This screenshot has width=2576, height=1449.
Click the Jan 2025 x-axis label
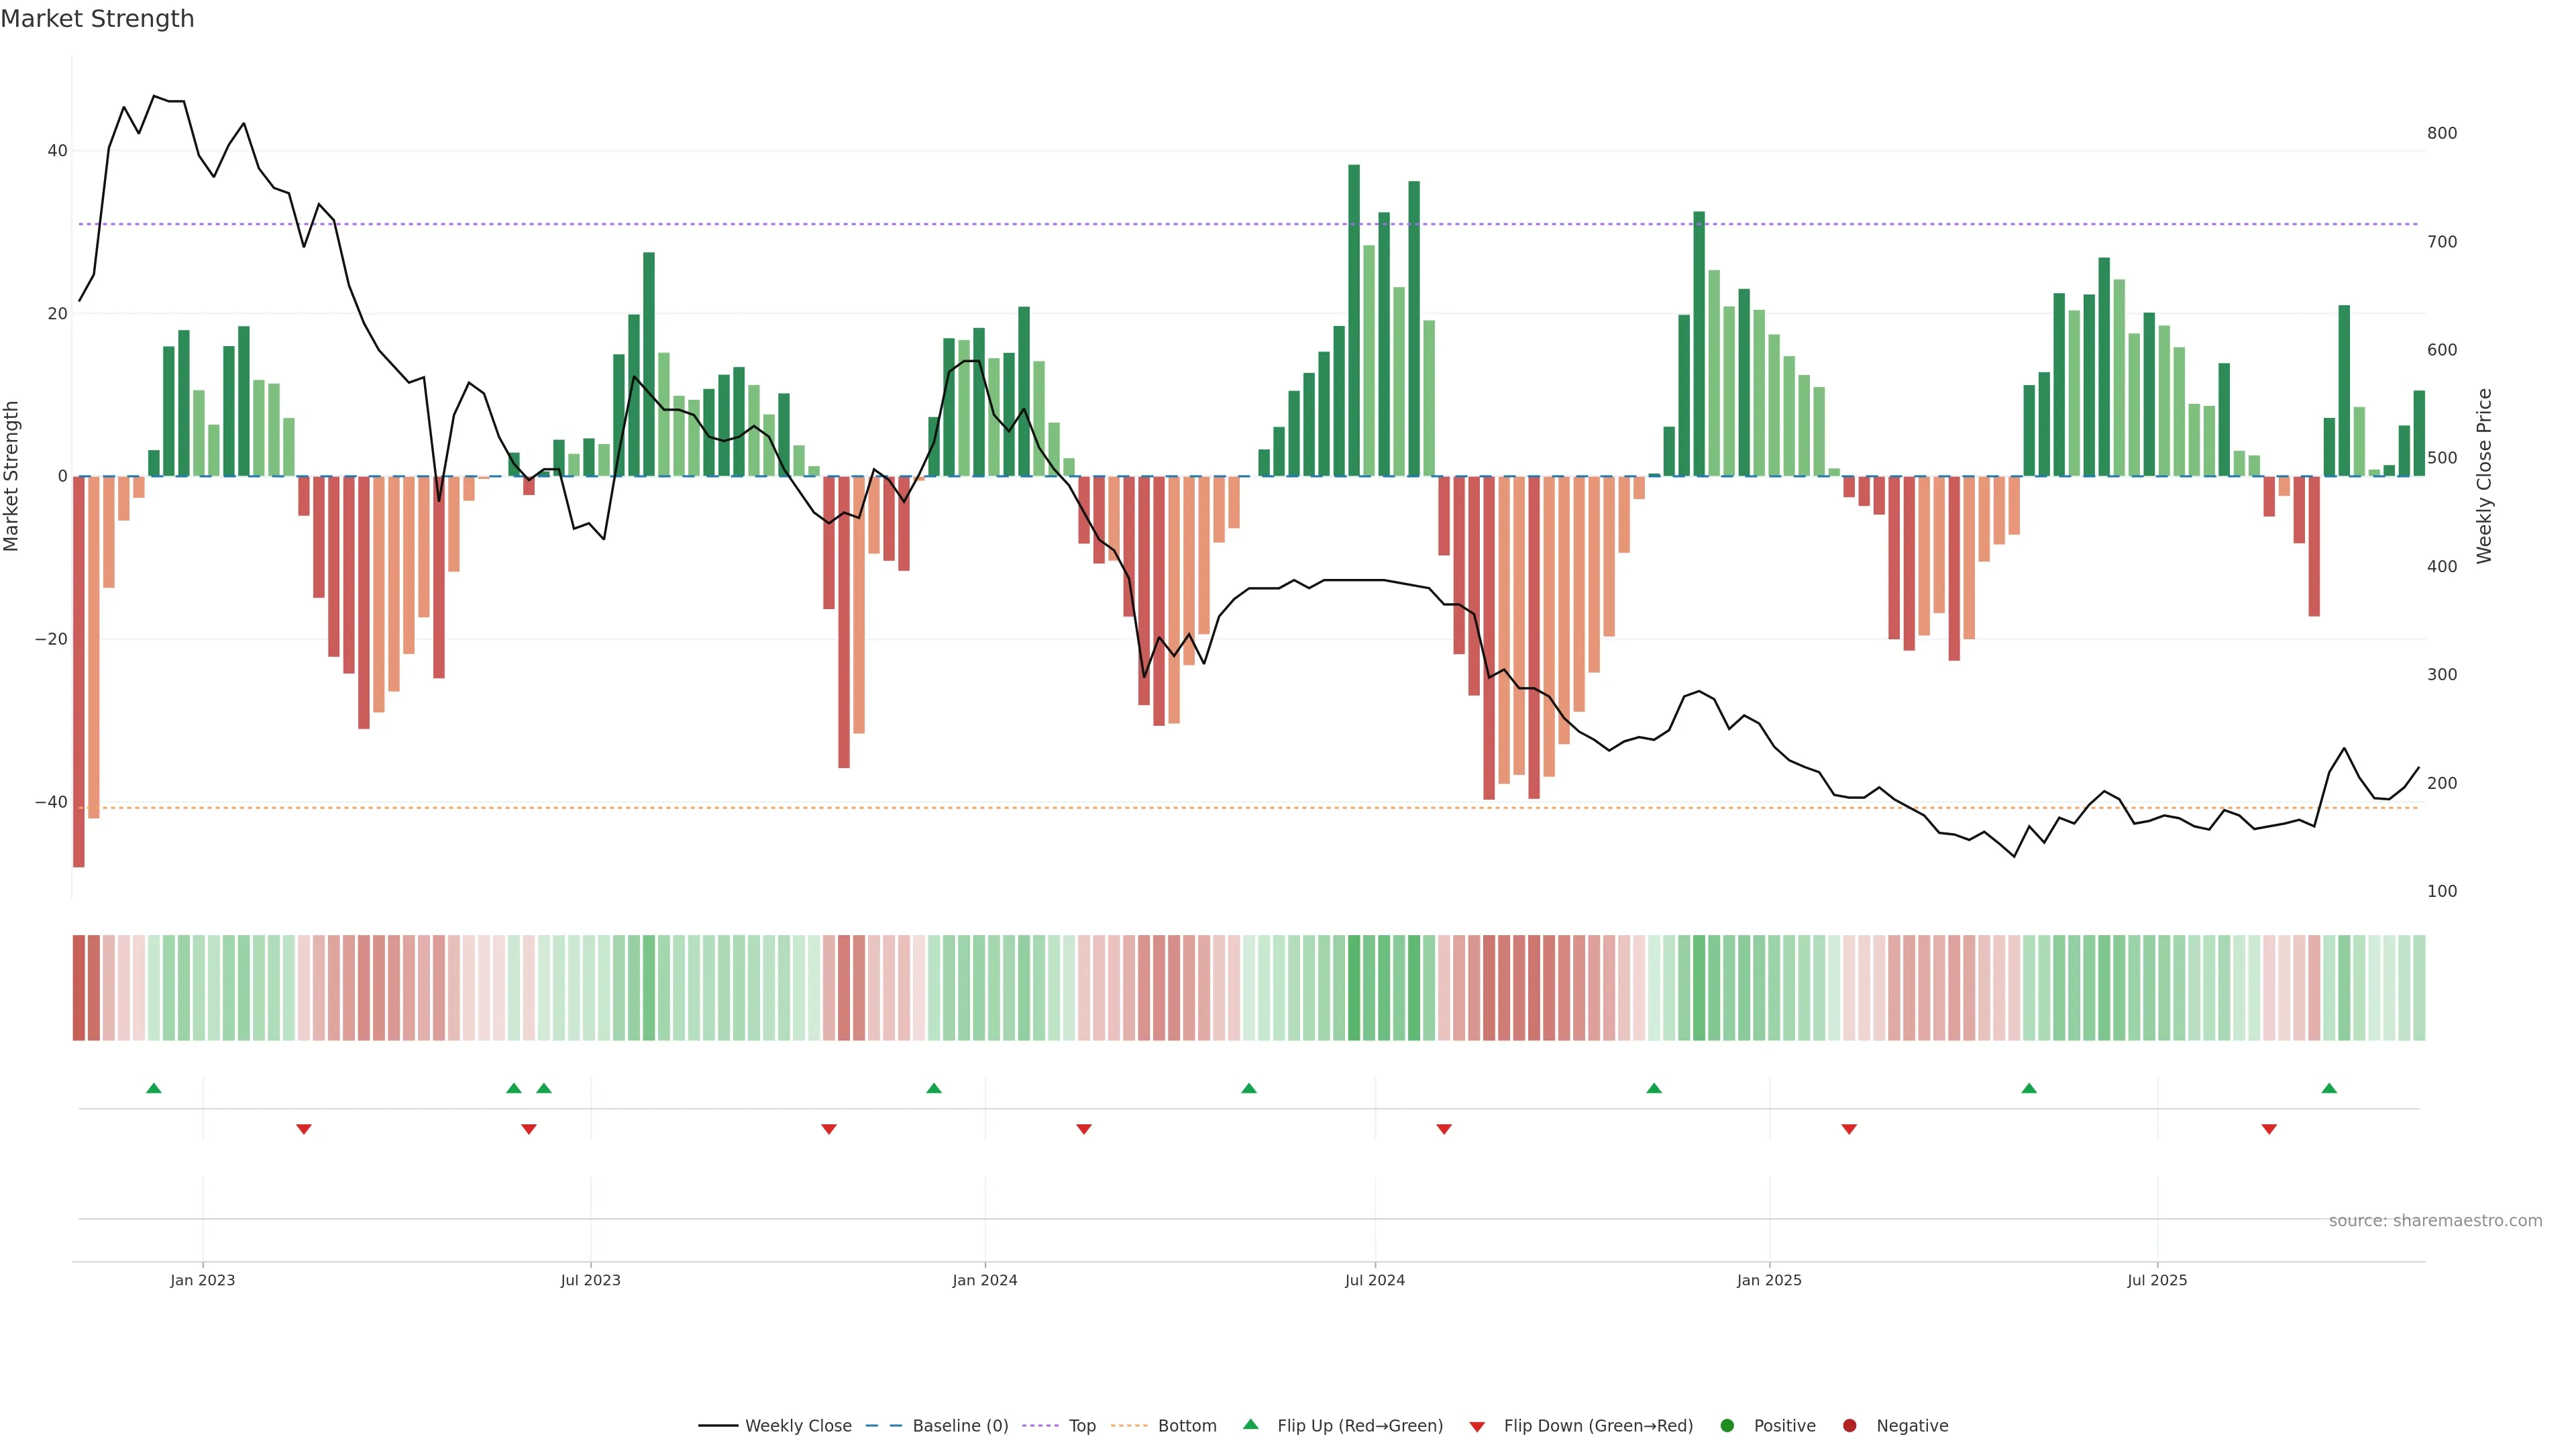pyautogui.click(x=1769, y=1280)
